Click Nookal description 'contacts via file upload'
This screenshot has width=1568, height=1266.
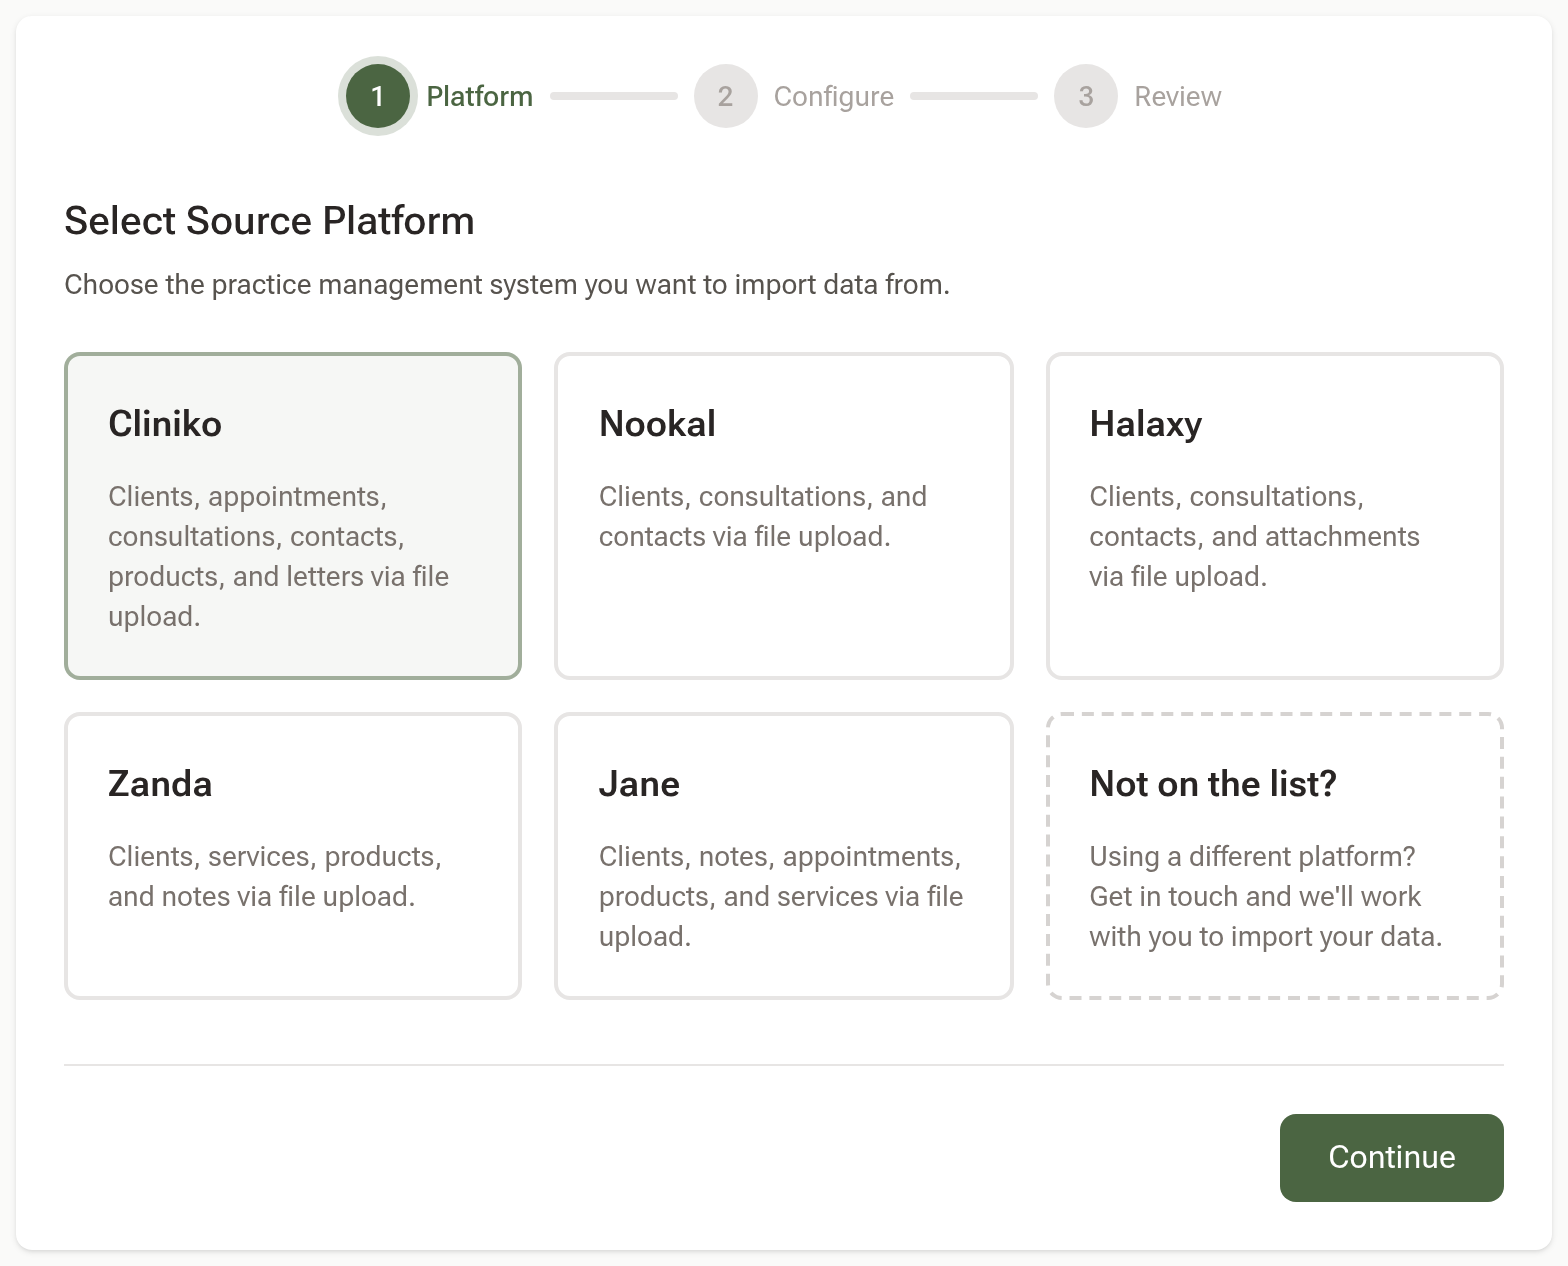pos(744,537)
